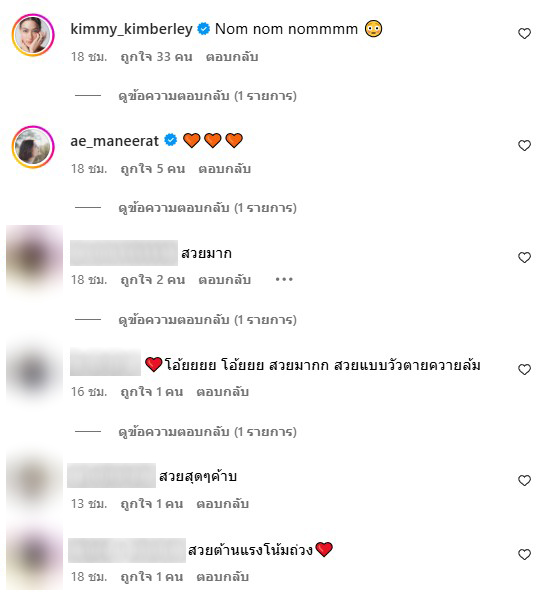This screenshot has width=544, height=602.
Task: Open kimmy_kimberley's profile picture
Action: coord(33,35)
